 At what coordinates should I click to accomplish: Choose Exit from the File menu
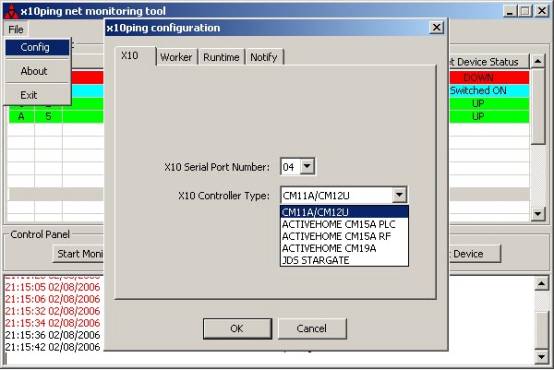pos(37,95)
